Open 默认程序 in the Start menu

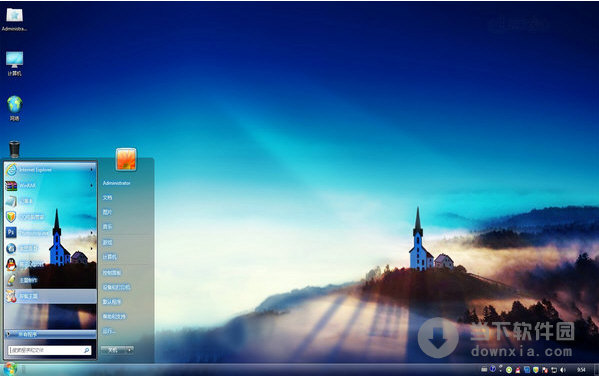coord(112,301)
